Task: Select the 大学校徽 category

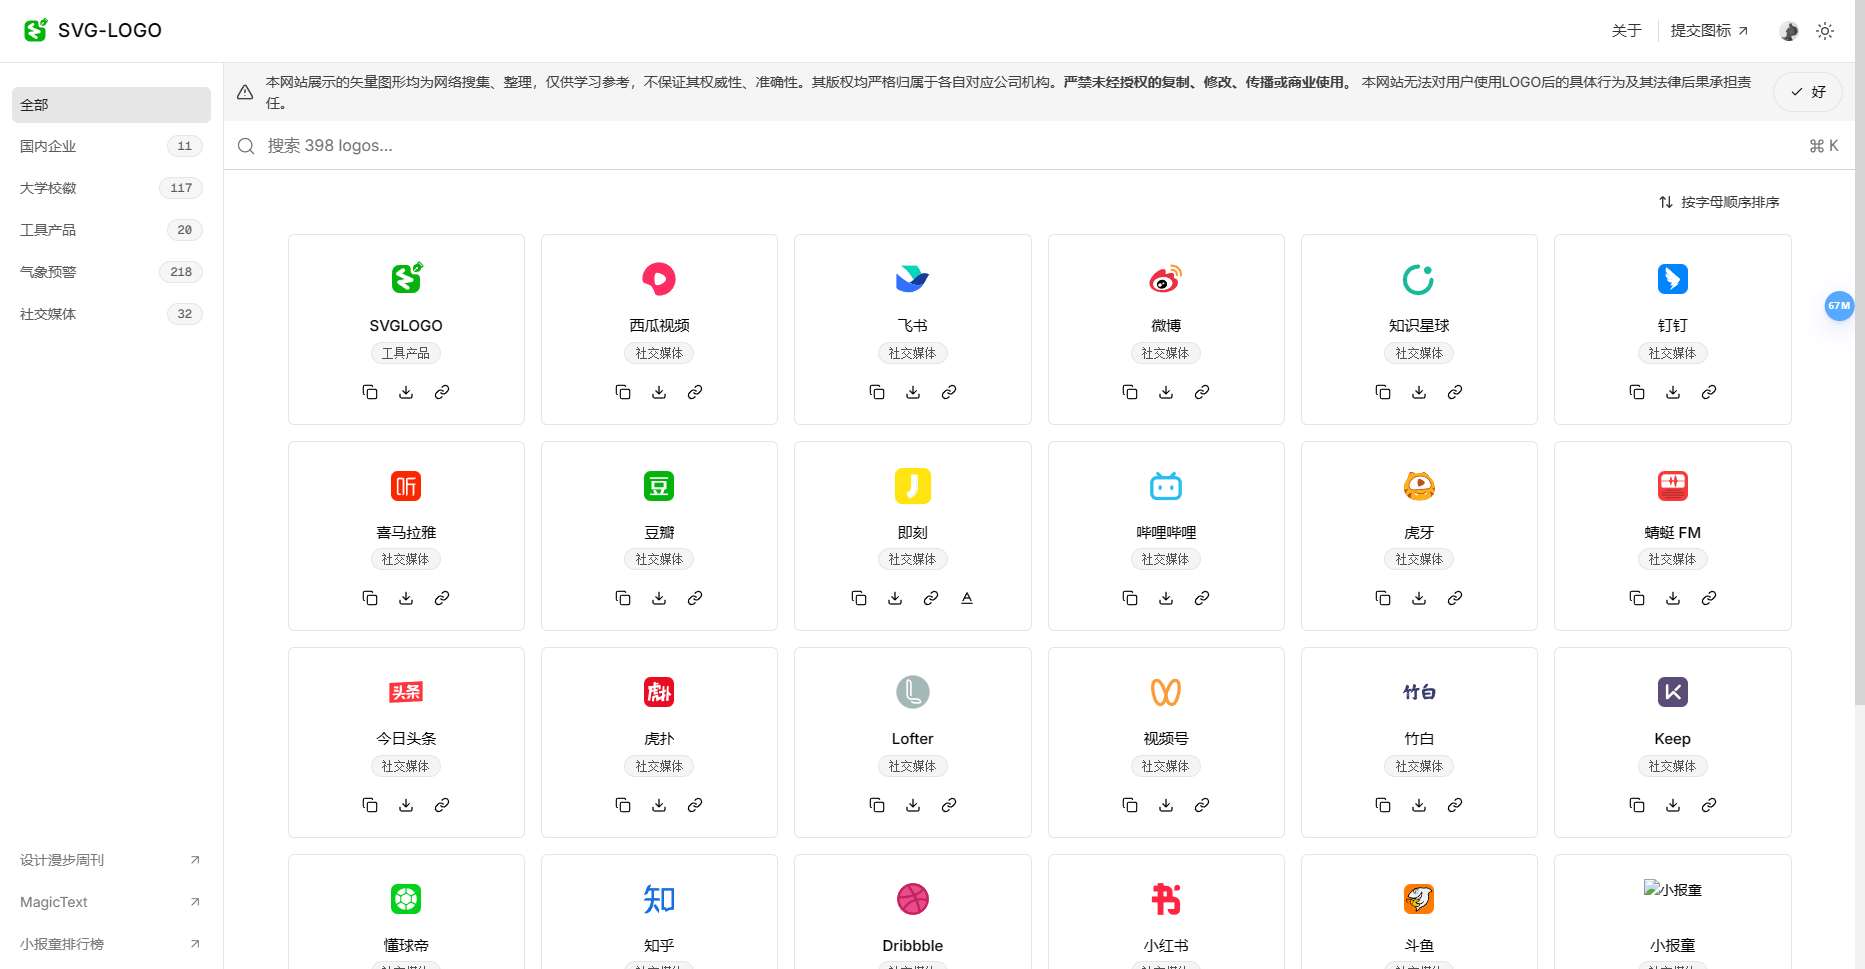Action: point(111,188)
